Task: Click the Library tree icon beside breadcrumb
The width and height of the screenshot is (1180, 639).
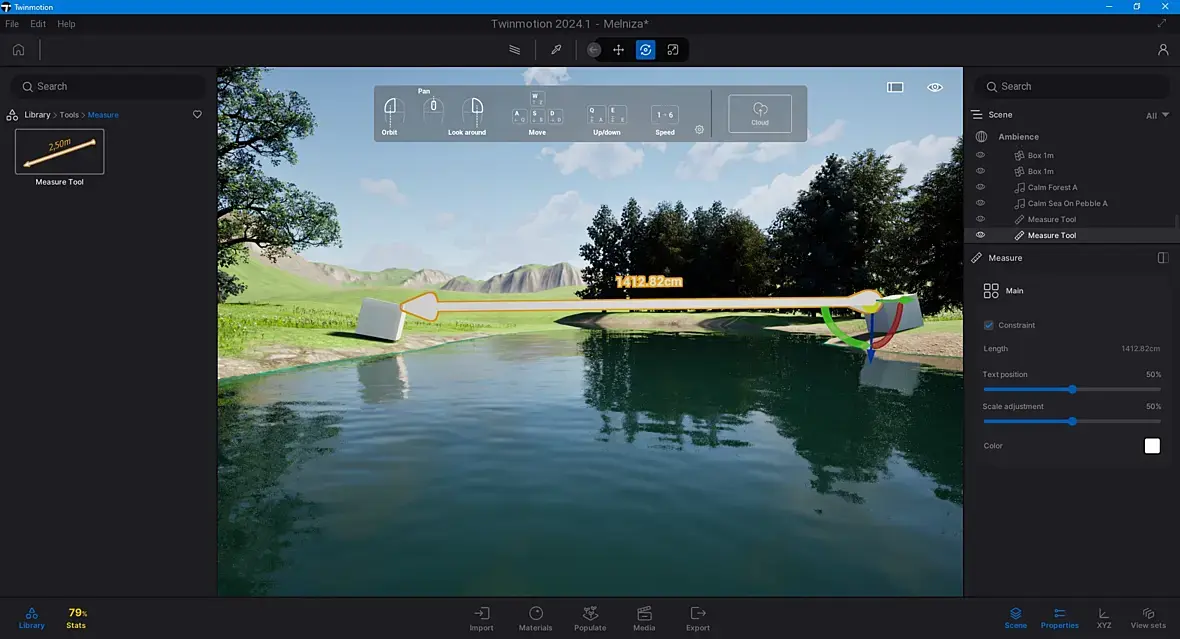Action: tap(12, 115)
